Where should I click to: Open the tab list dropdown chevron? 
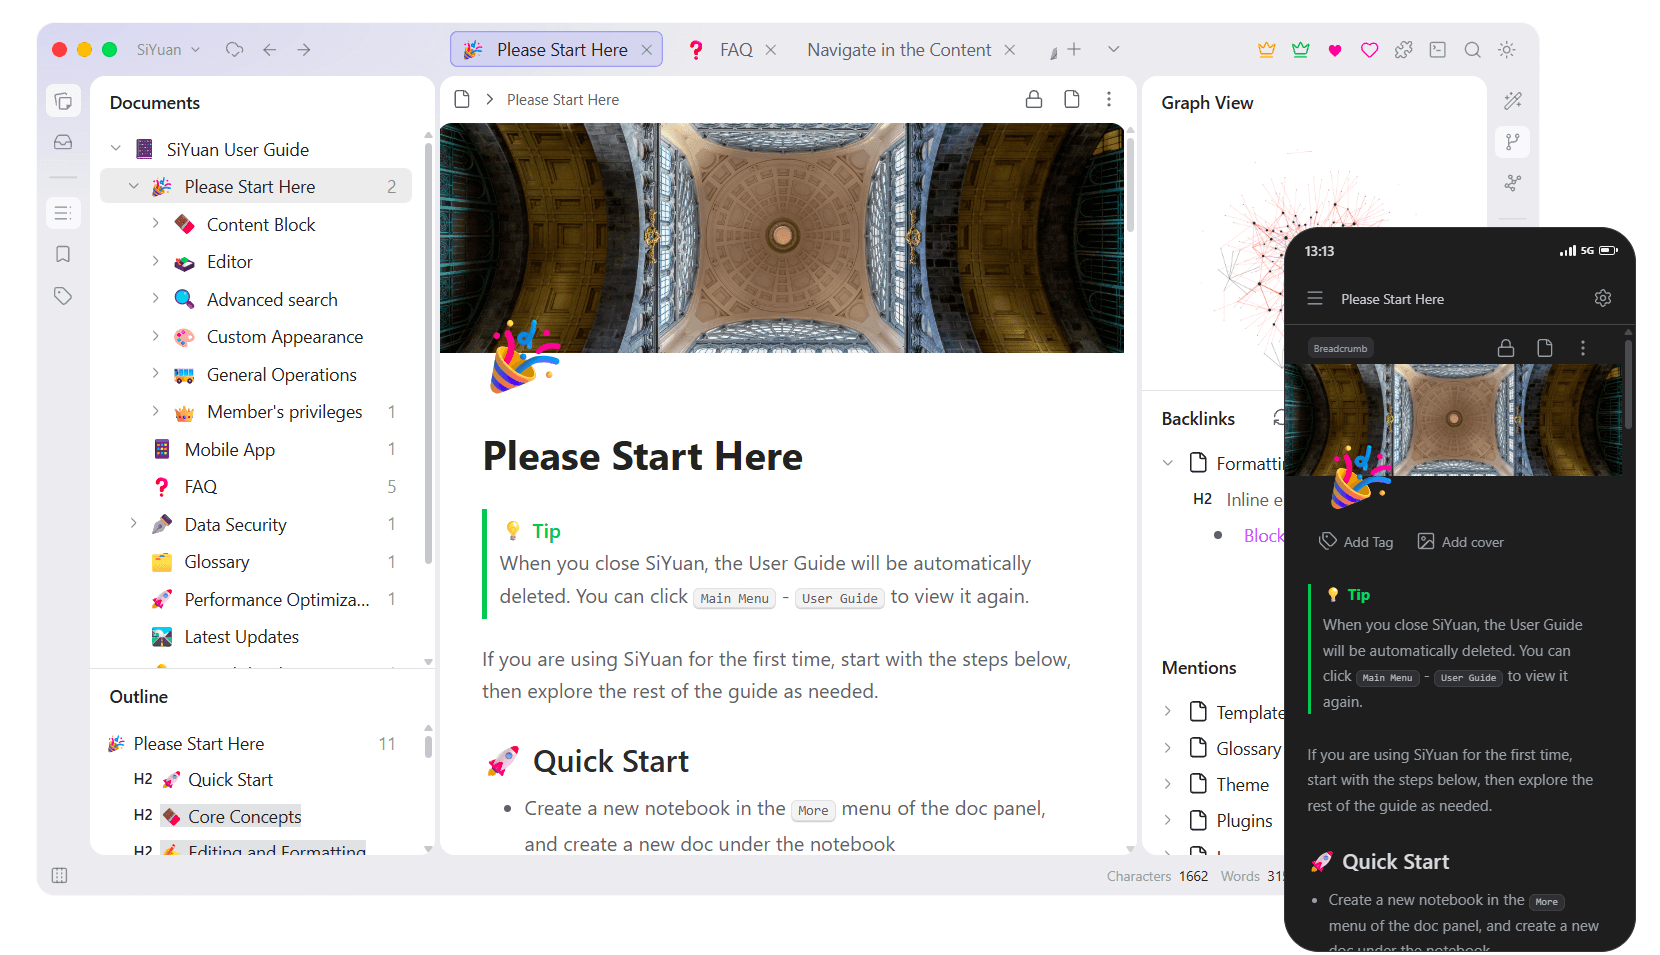point(1114,49)
